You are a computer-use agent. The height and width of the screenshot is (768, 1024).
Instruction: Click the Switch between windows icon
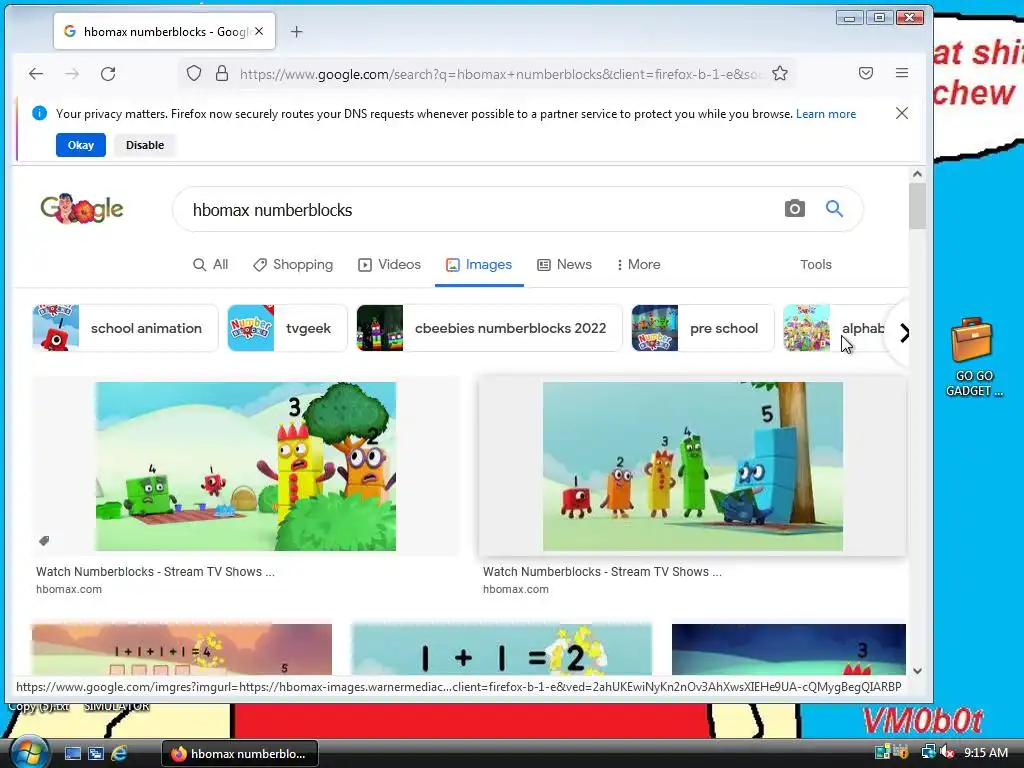point(96,753)
